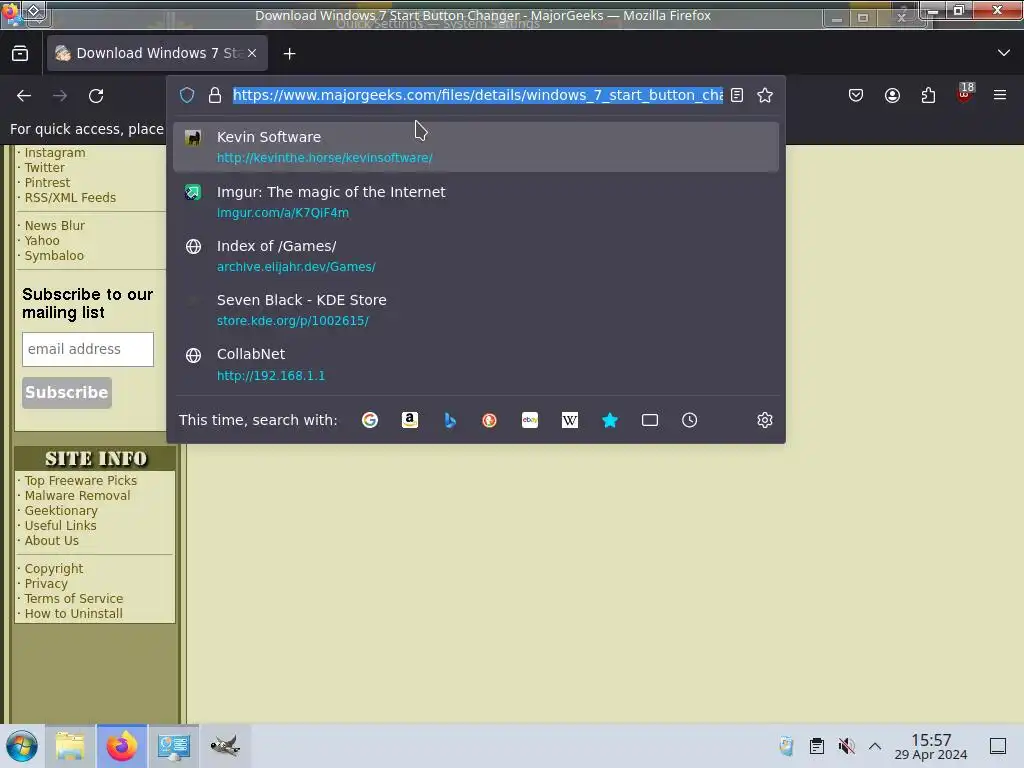Expand hidden system tray icons arrow
The width and height of the screenshot is (1024, 768).
875,746
